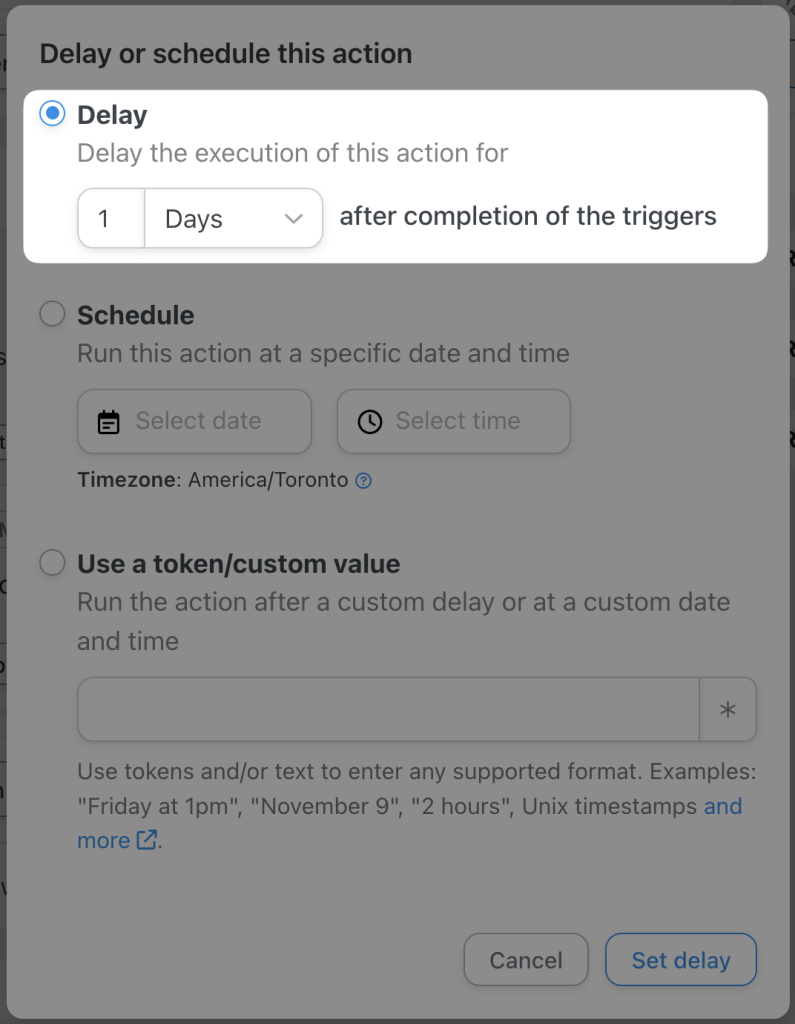Open the timezone help tooltip icon
The image size is (795, 1024).
[363, 480]
